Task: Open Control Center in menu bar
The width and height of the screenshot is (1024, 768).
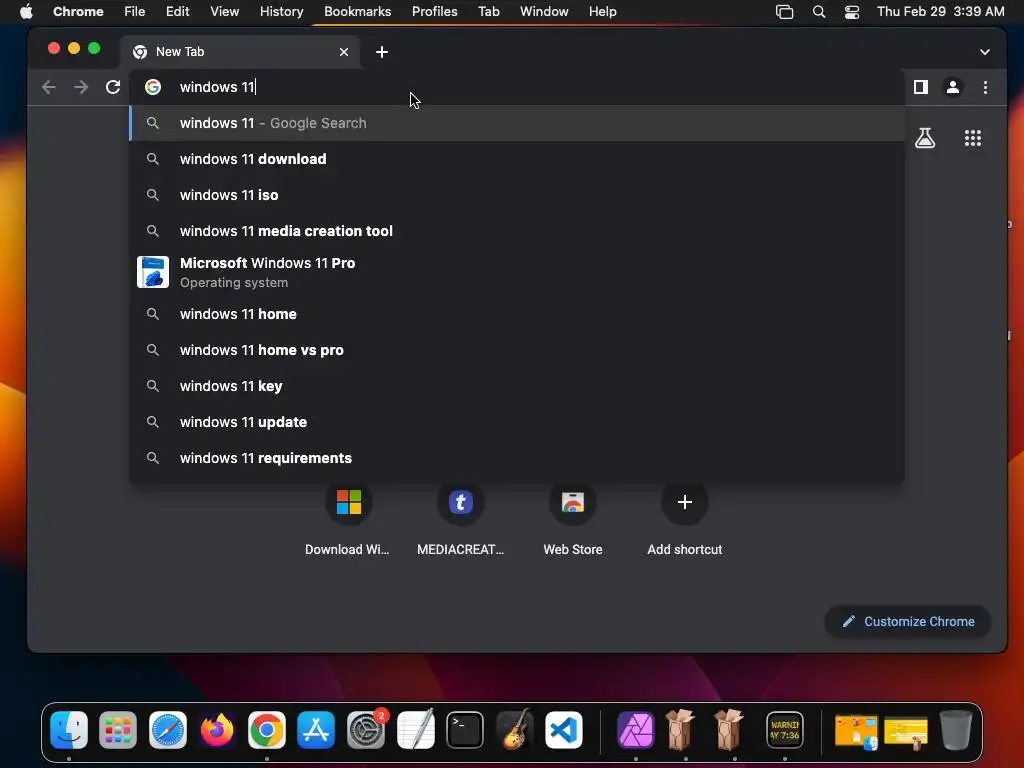Action: [852, 12]
